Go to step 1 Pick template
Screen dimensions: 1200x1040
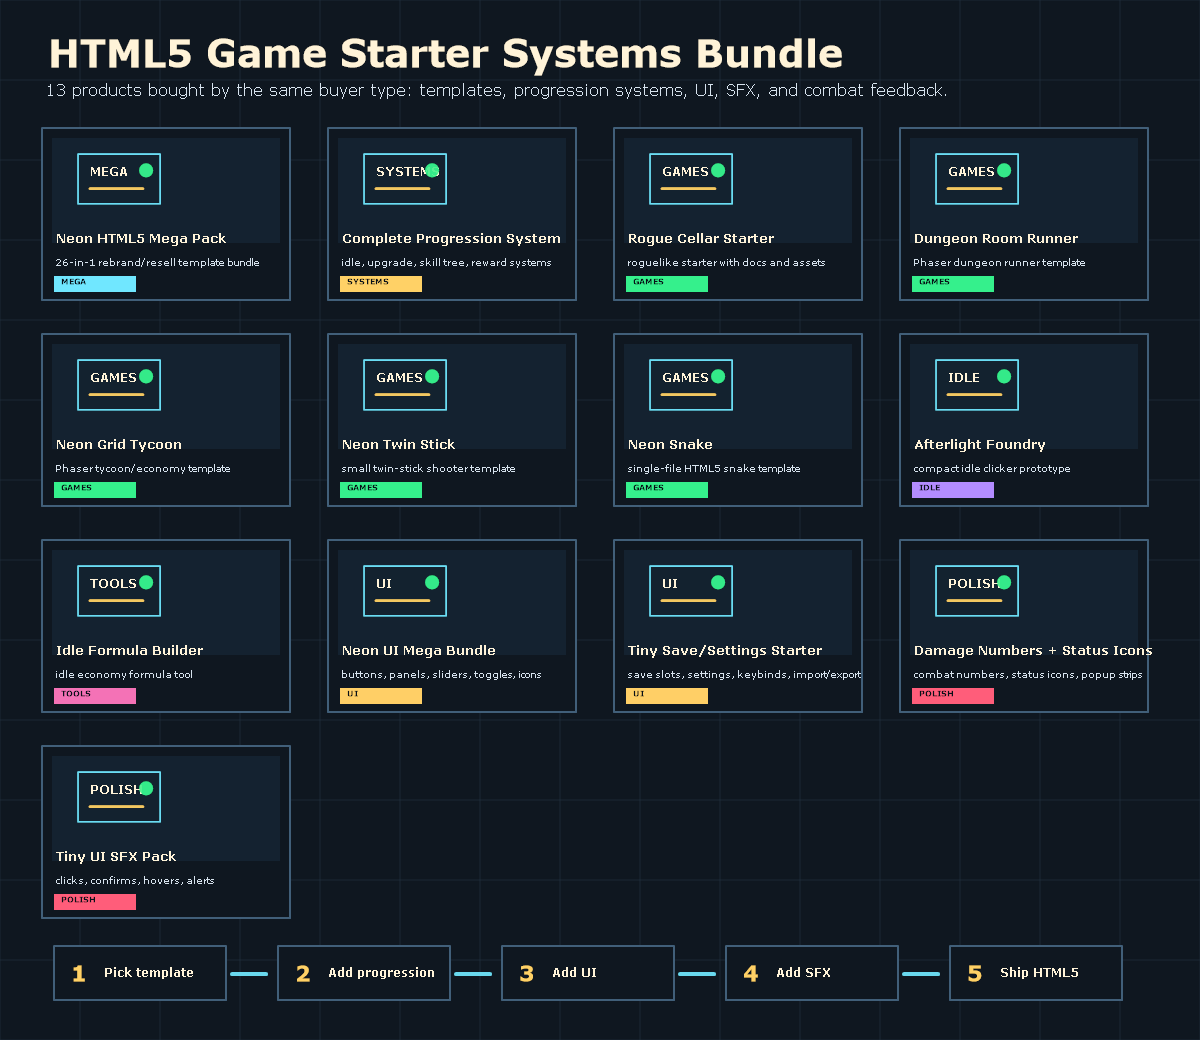pyautogui.click(x=140, y=973)
